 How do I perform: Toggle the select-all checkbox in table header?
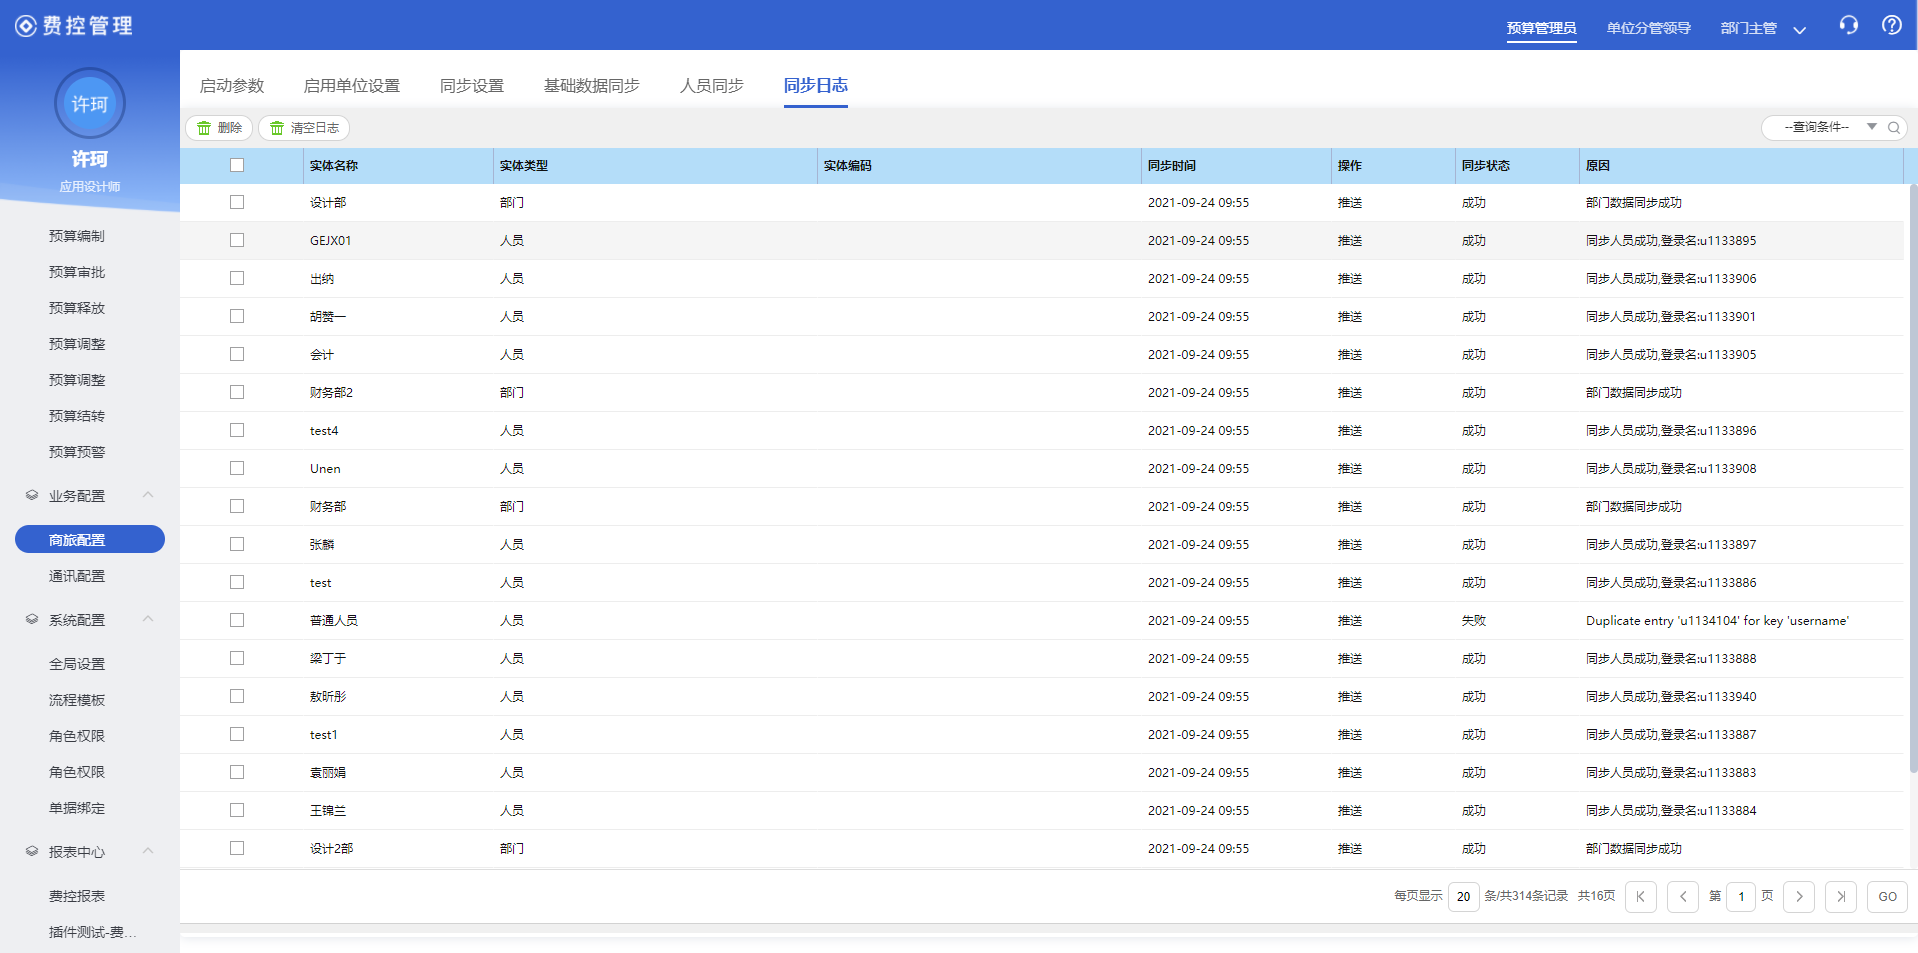click(237, 165)
